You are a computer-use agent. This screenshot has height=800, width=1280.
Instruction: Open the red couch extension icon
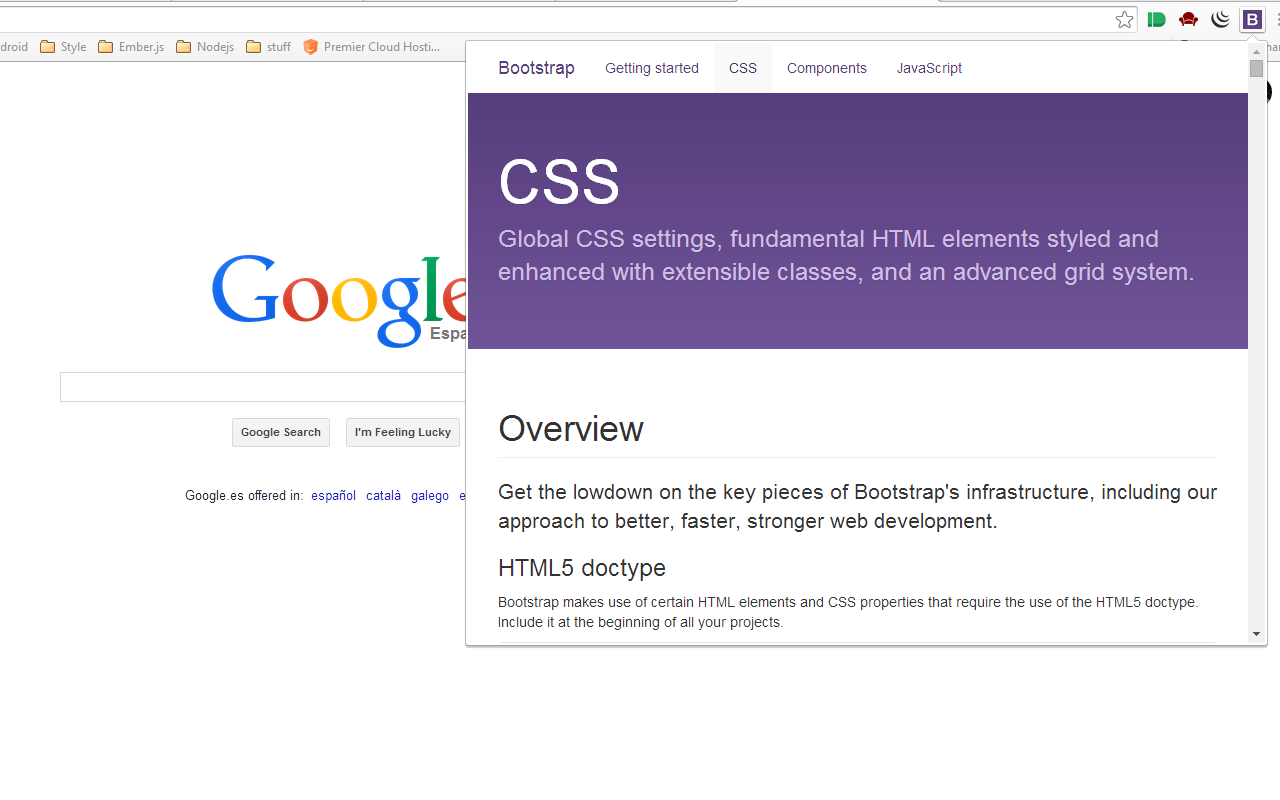pyautogui.click(x=1188, y=19)
